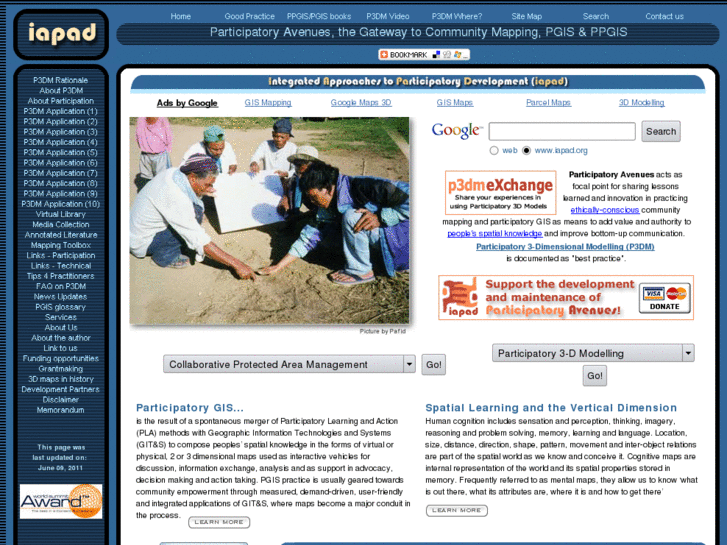
Task: Open About P3DM in sidebar
Action: pyautogui.click(x=61, y=90)
